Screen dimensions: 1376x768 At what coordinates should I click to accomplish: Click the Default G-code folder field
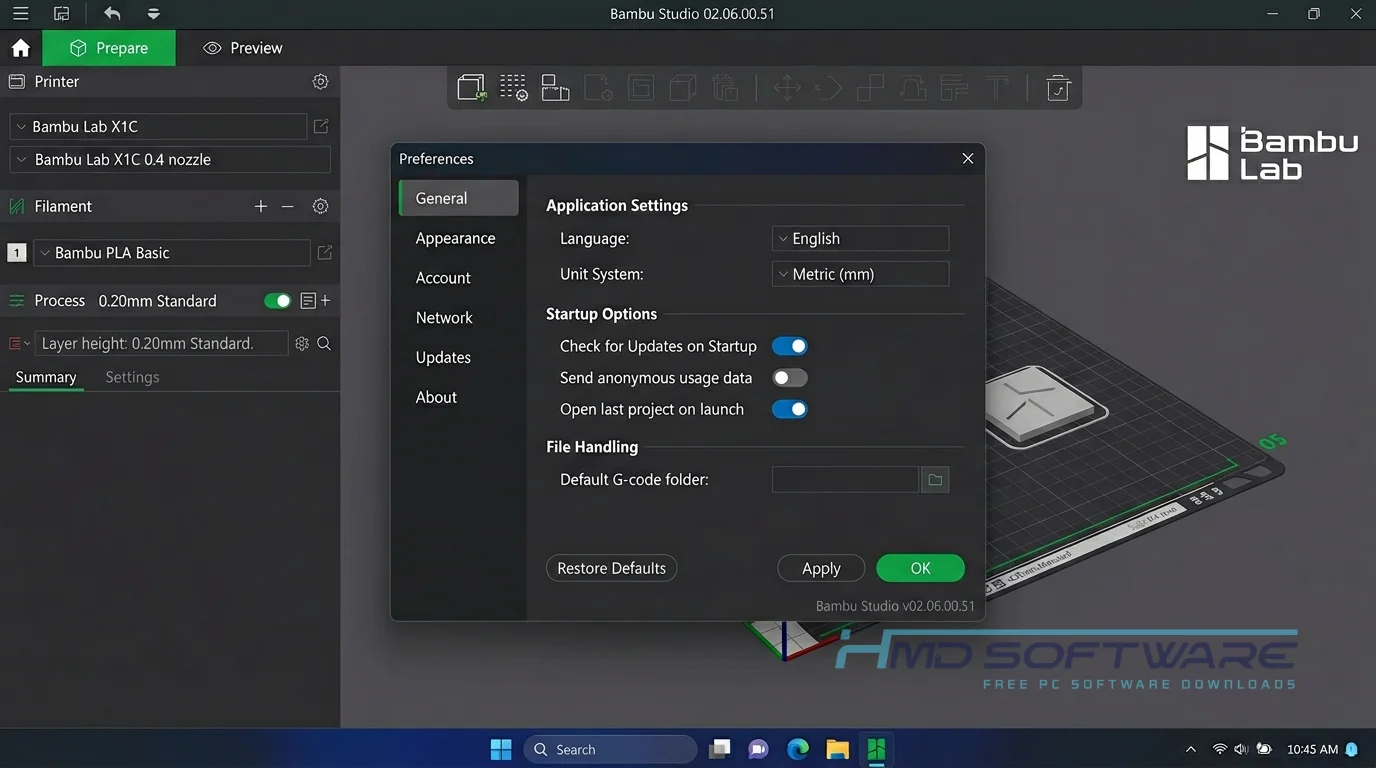coord(845,480)
